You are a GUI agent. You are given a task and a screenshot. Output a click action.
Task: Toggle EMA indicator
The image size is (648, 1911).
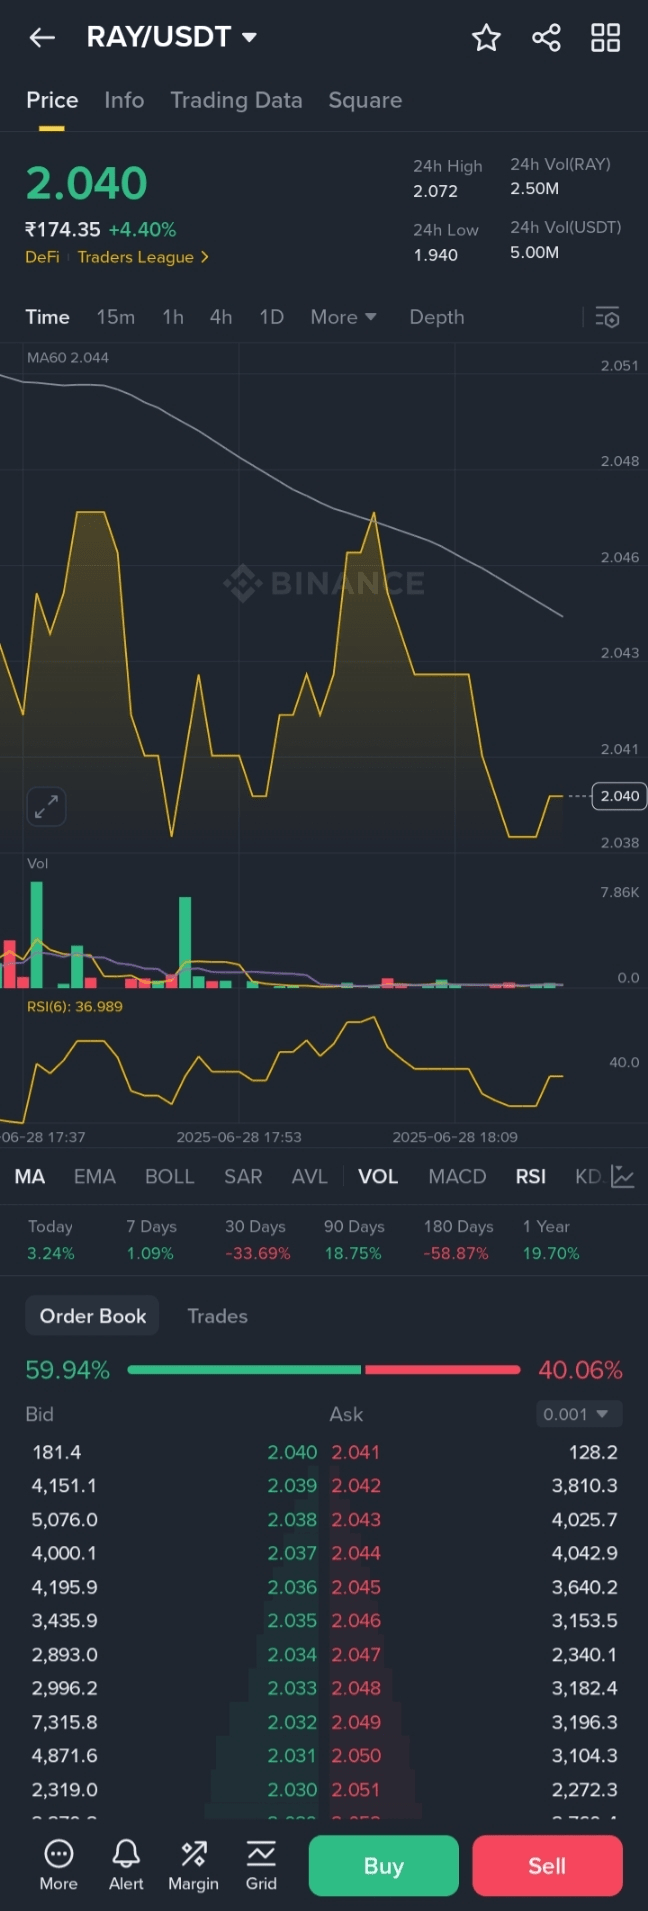click(x=95, y=1176)
